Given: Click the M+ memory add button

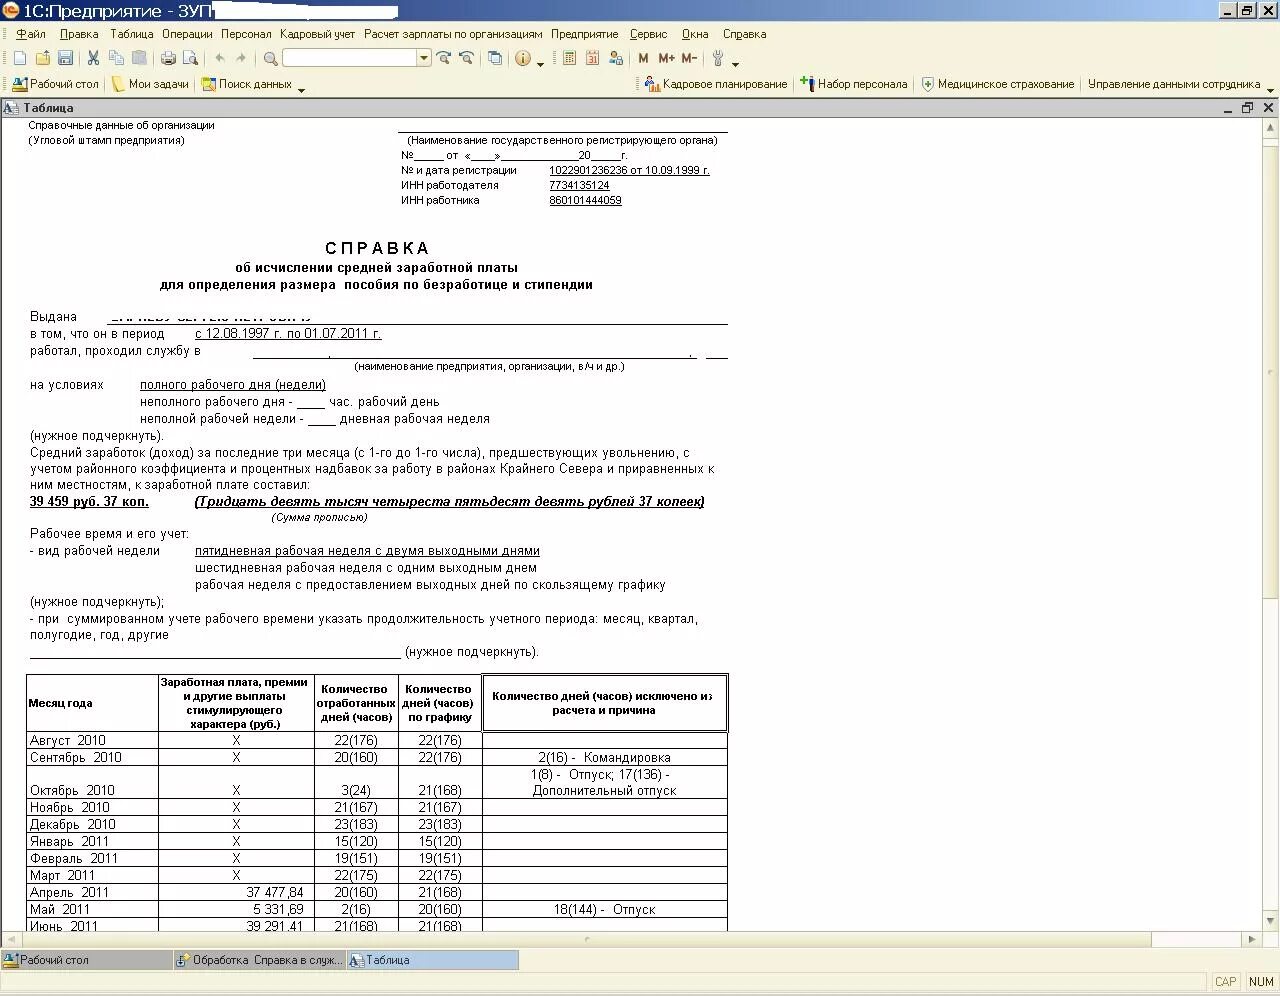Looking at the screenshot, I should point(666,58).
